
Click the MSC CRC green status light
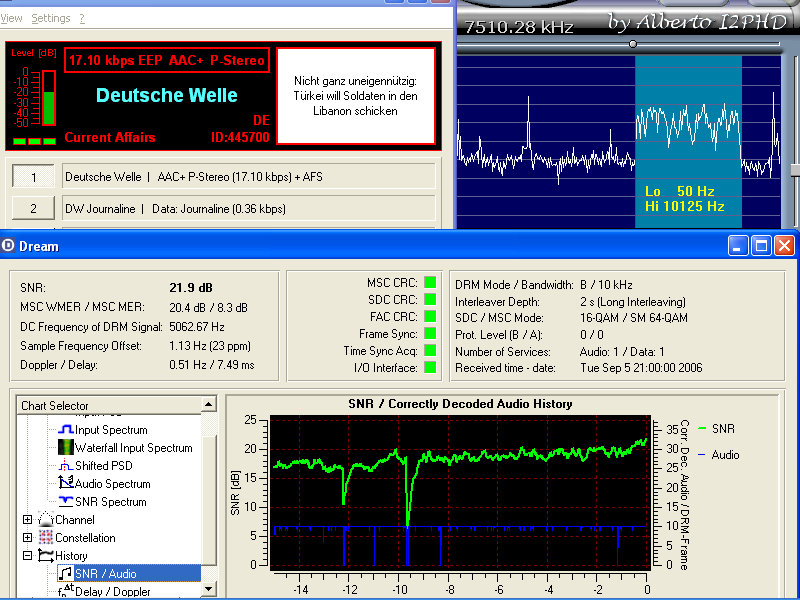pos(430,282)
